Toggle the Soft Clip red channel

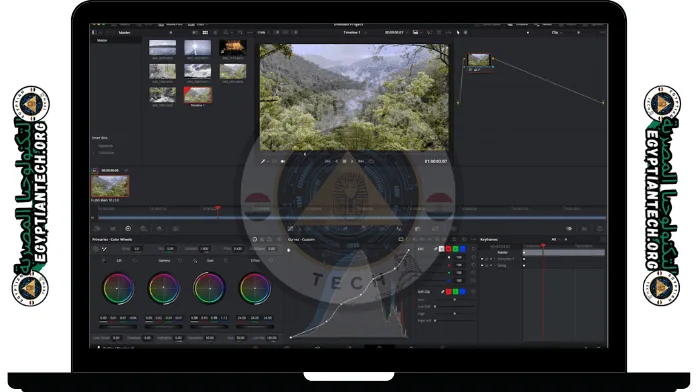tap(449, 291)
